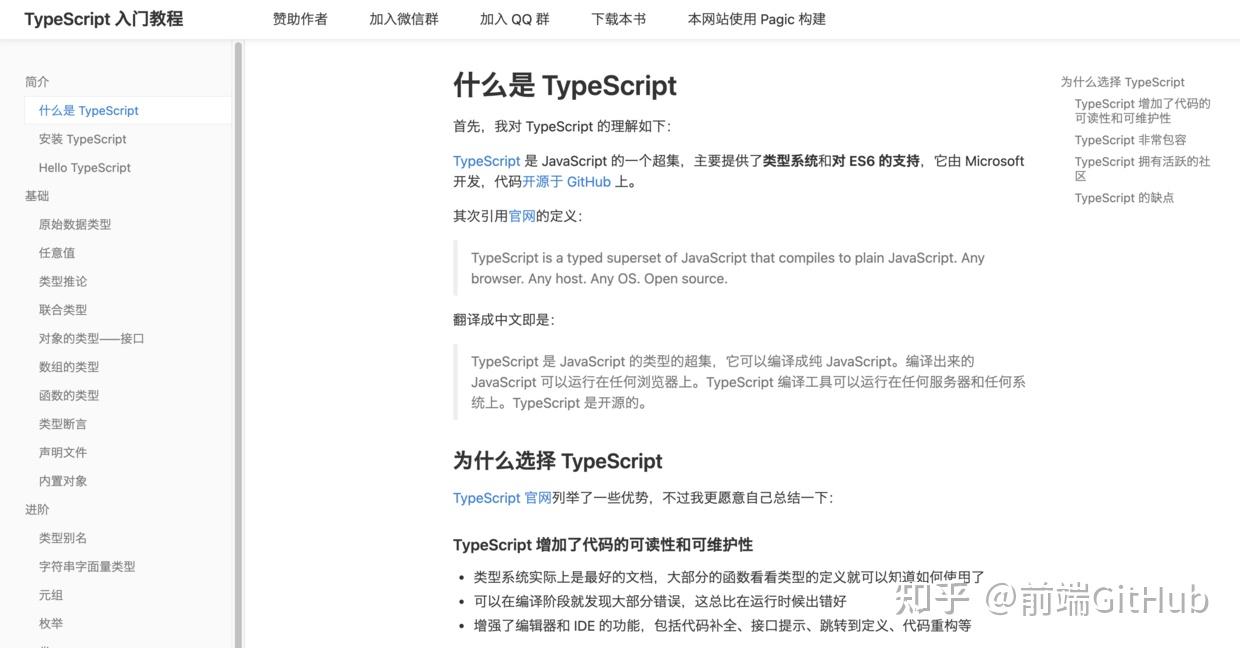Click the TypeScript 入门教程 site title
This screenshot has width=1240, height=648.
pyautogui.click(x=103, y=18)
